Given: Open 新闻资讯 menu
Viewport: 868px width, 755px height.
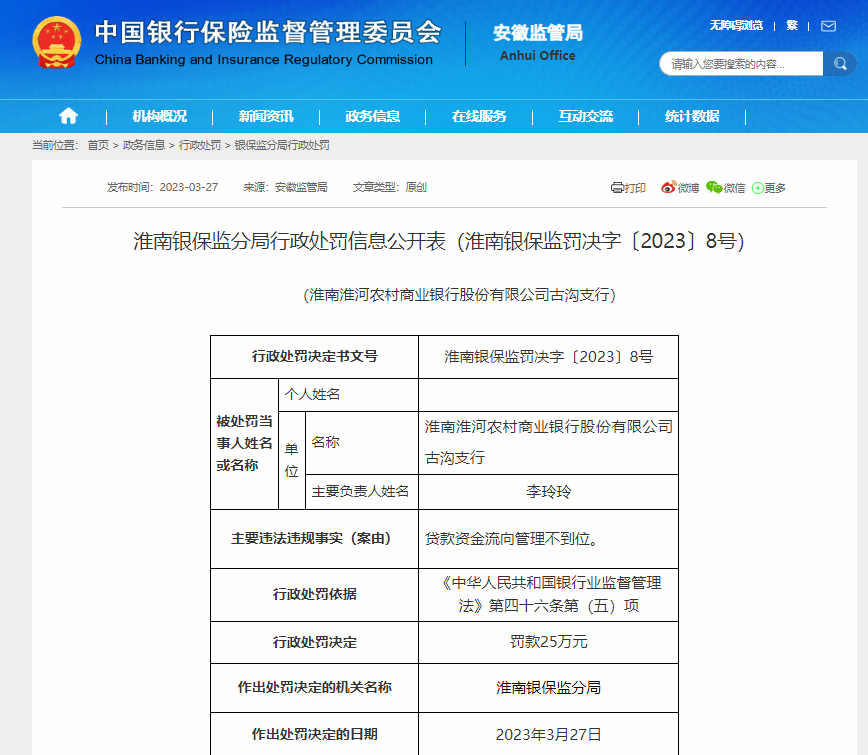Looking at the screenshot, I should point(266,116).
